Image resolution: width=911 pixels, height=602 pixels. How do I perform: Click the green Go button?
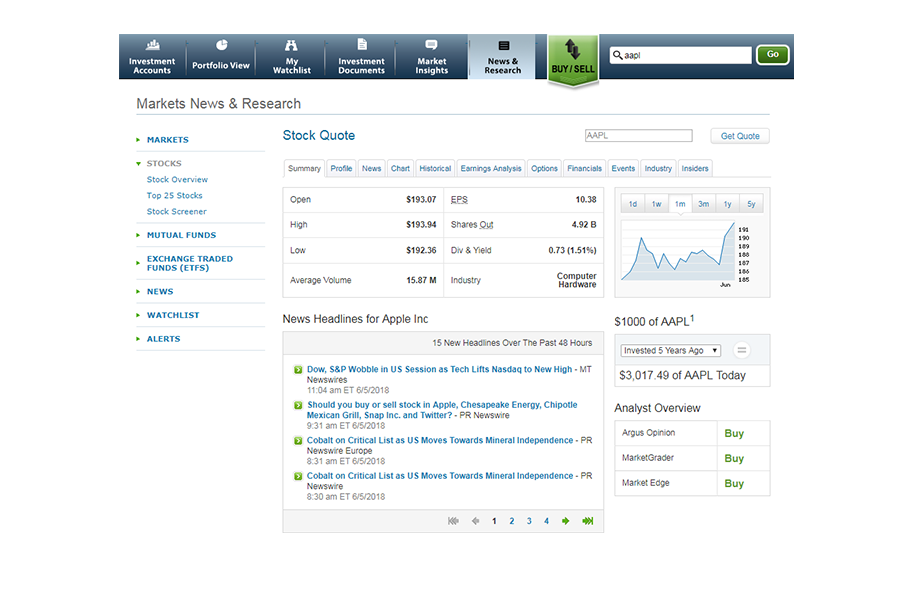pos(772,55)
